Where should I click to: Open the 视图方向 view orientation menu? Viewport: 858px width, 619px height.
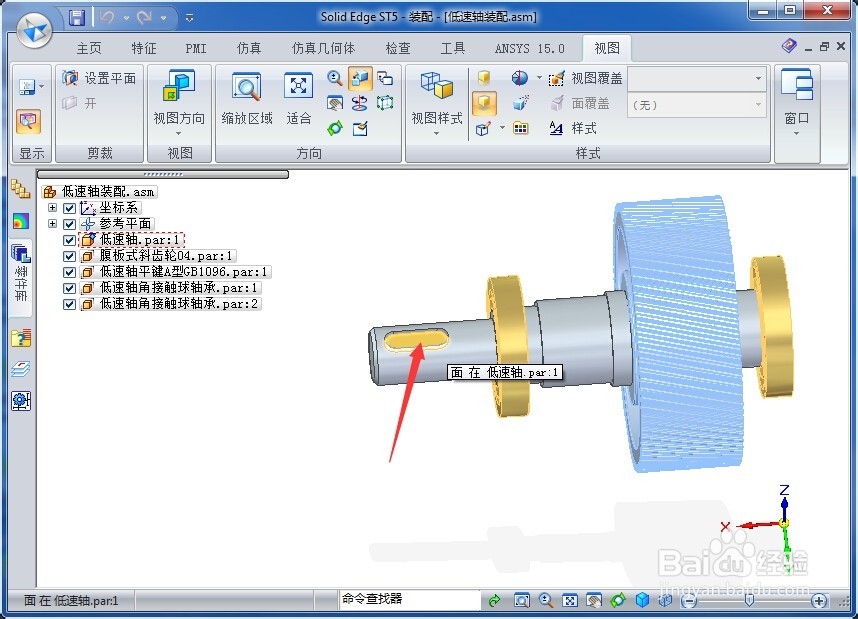click(x=179, y=102)
